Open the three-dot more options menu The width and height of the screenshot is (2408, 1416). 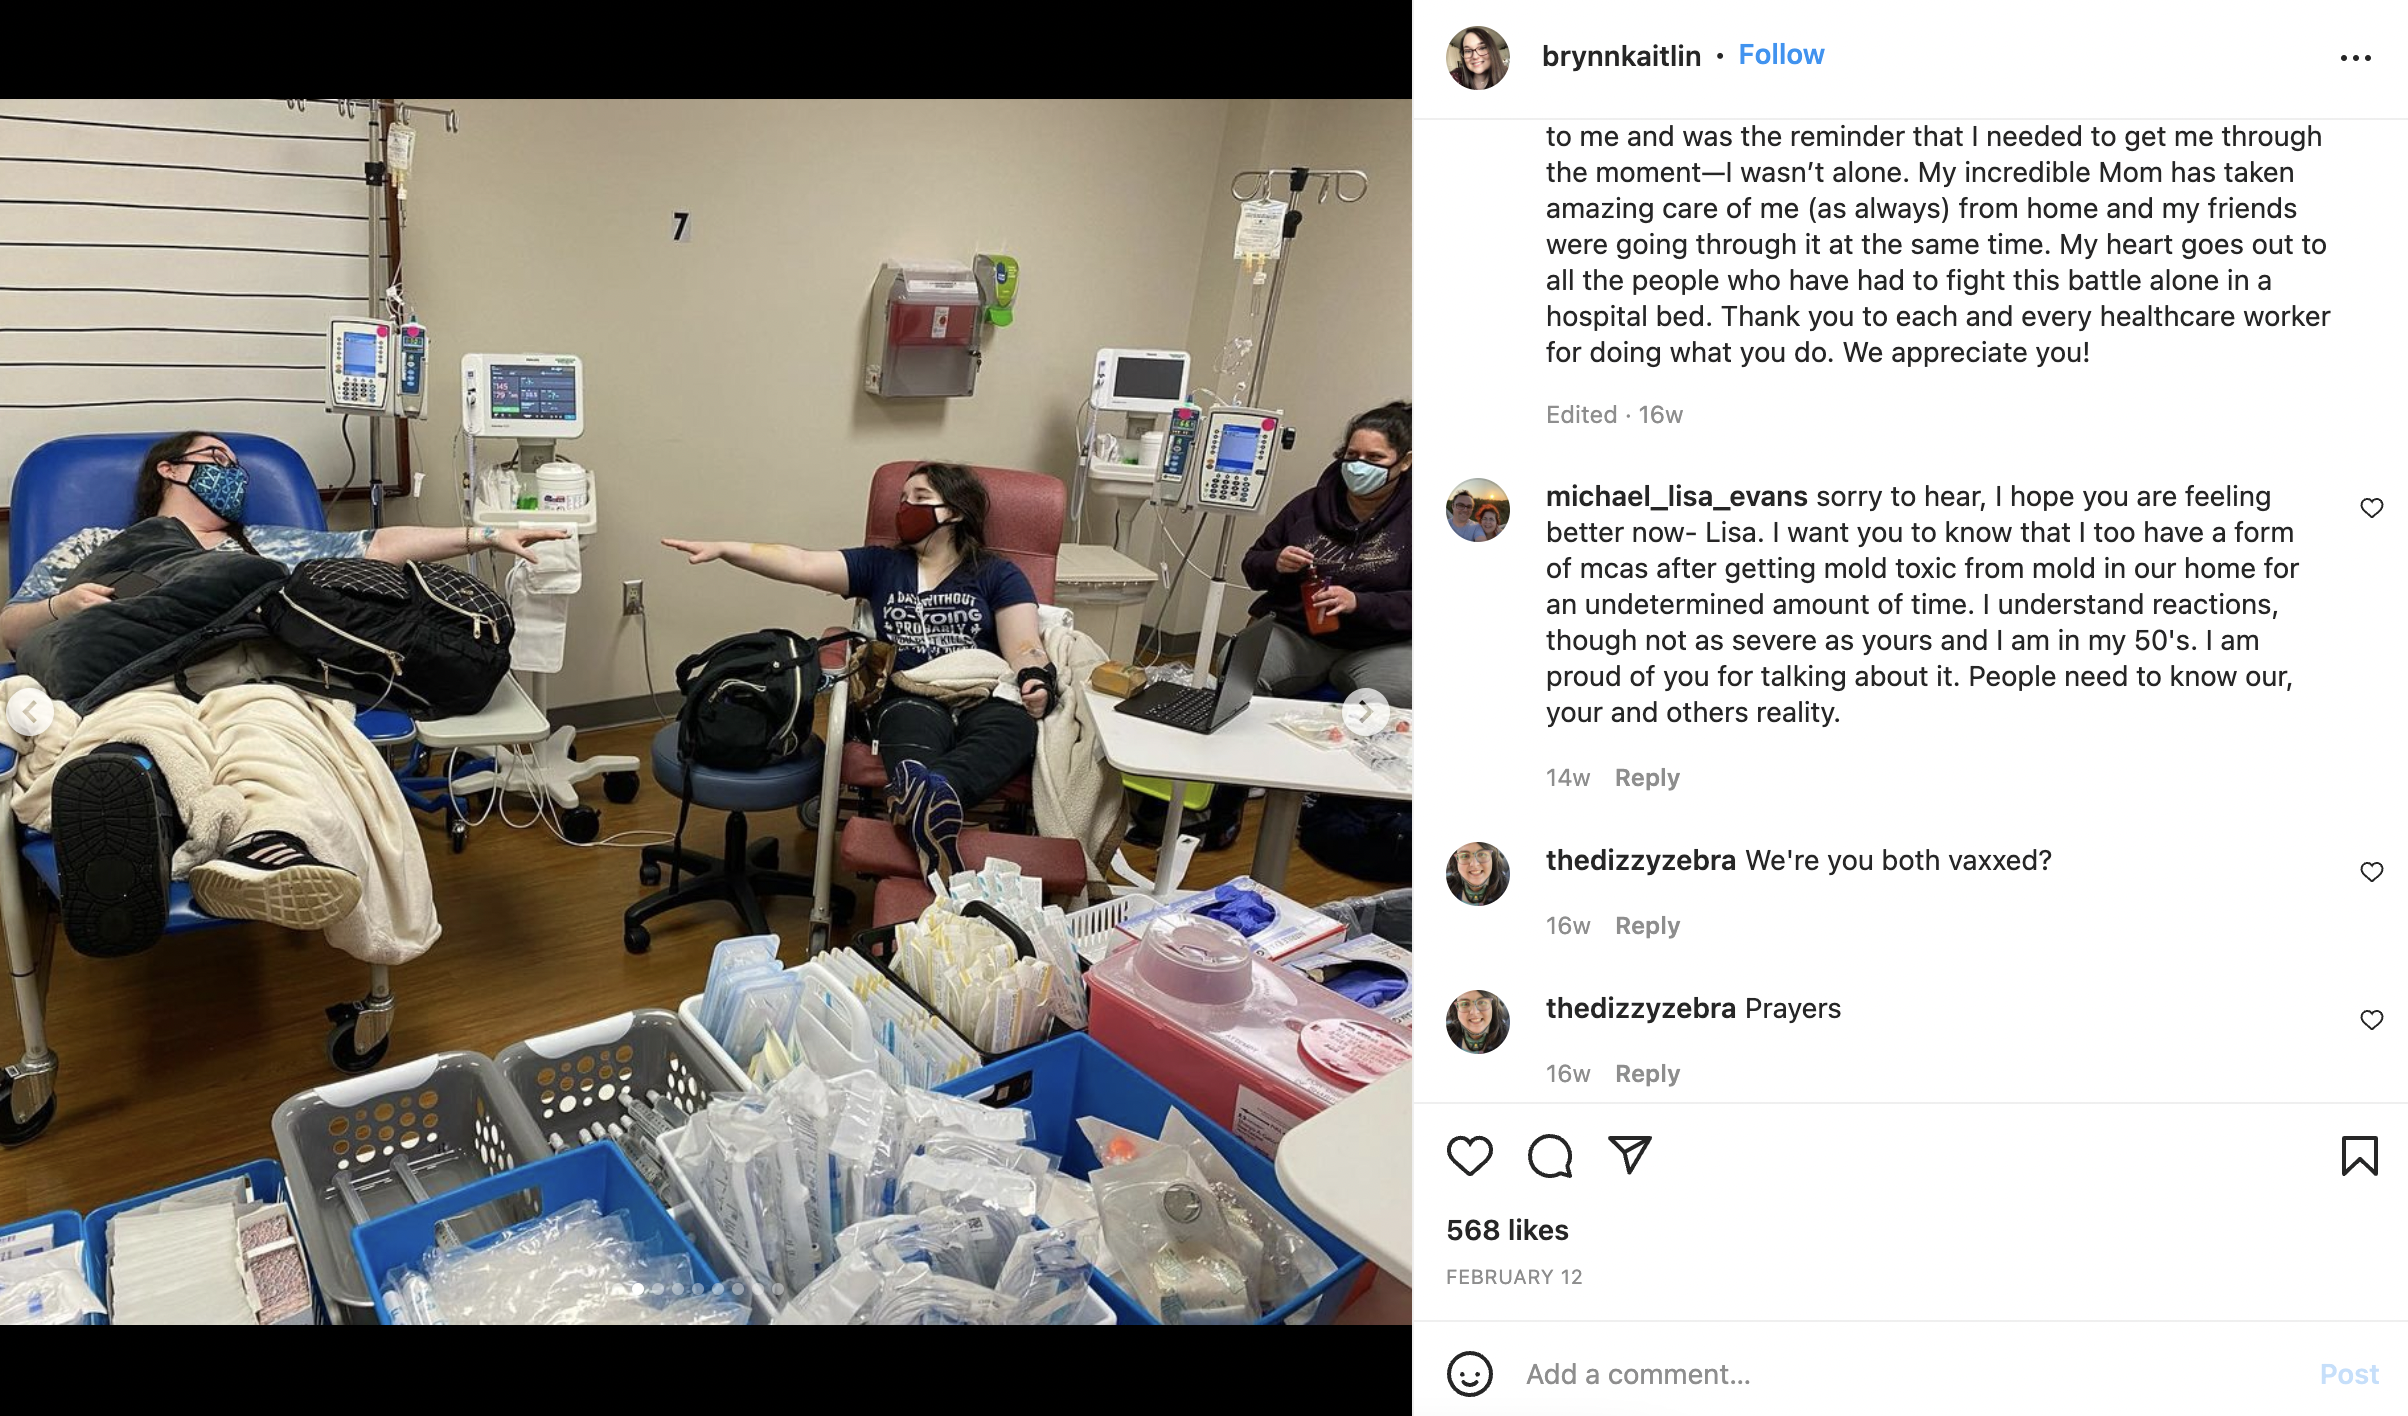pos(2355,58)
